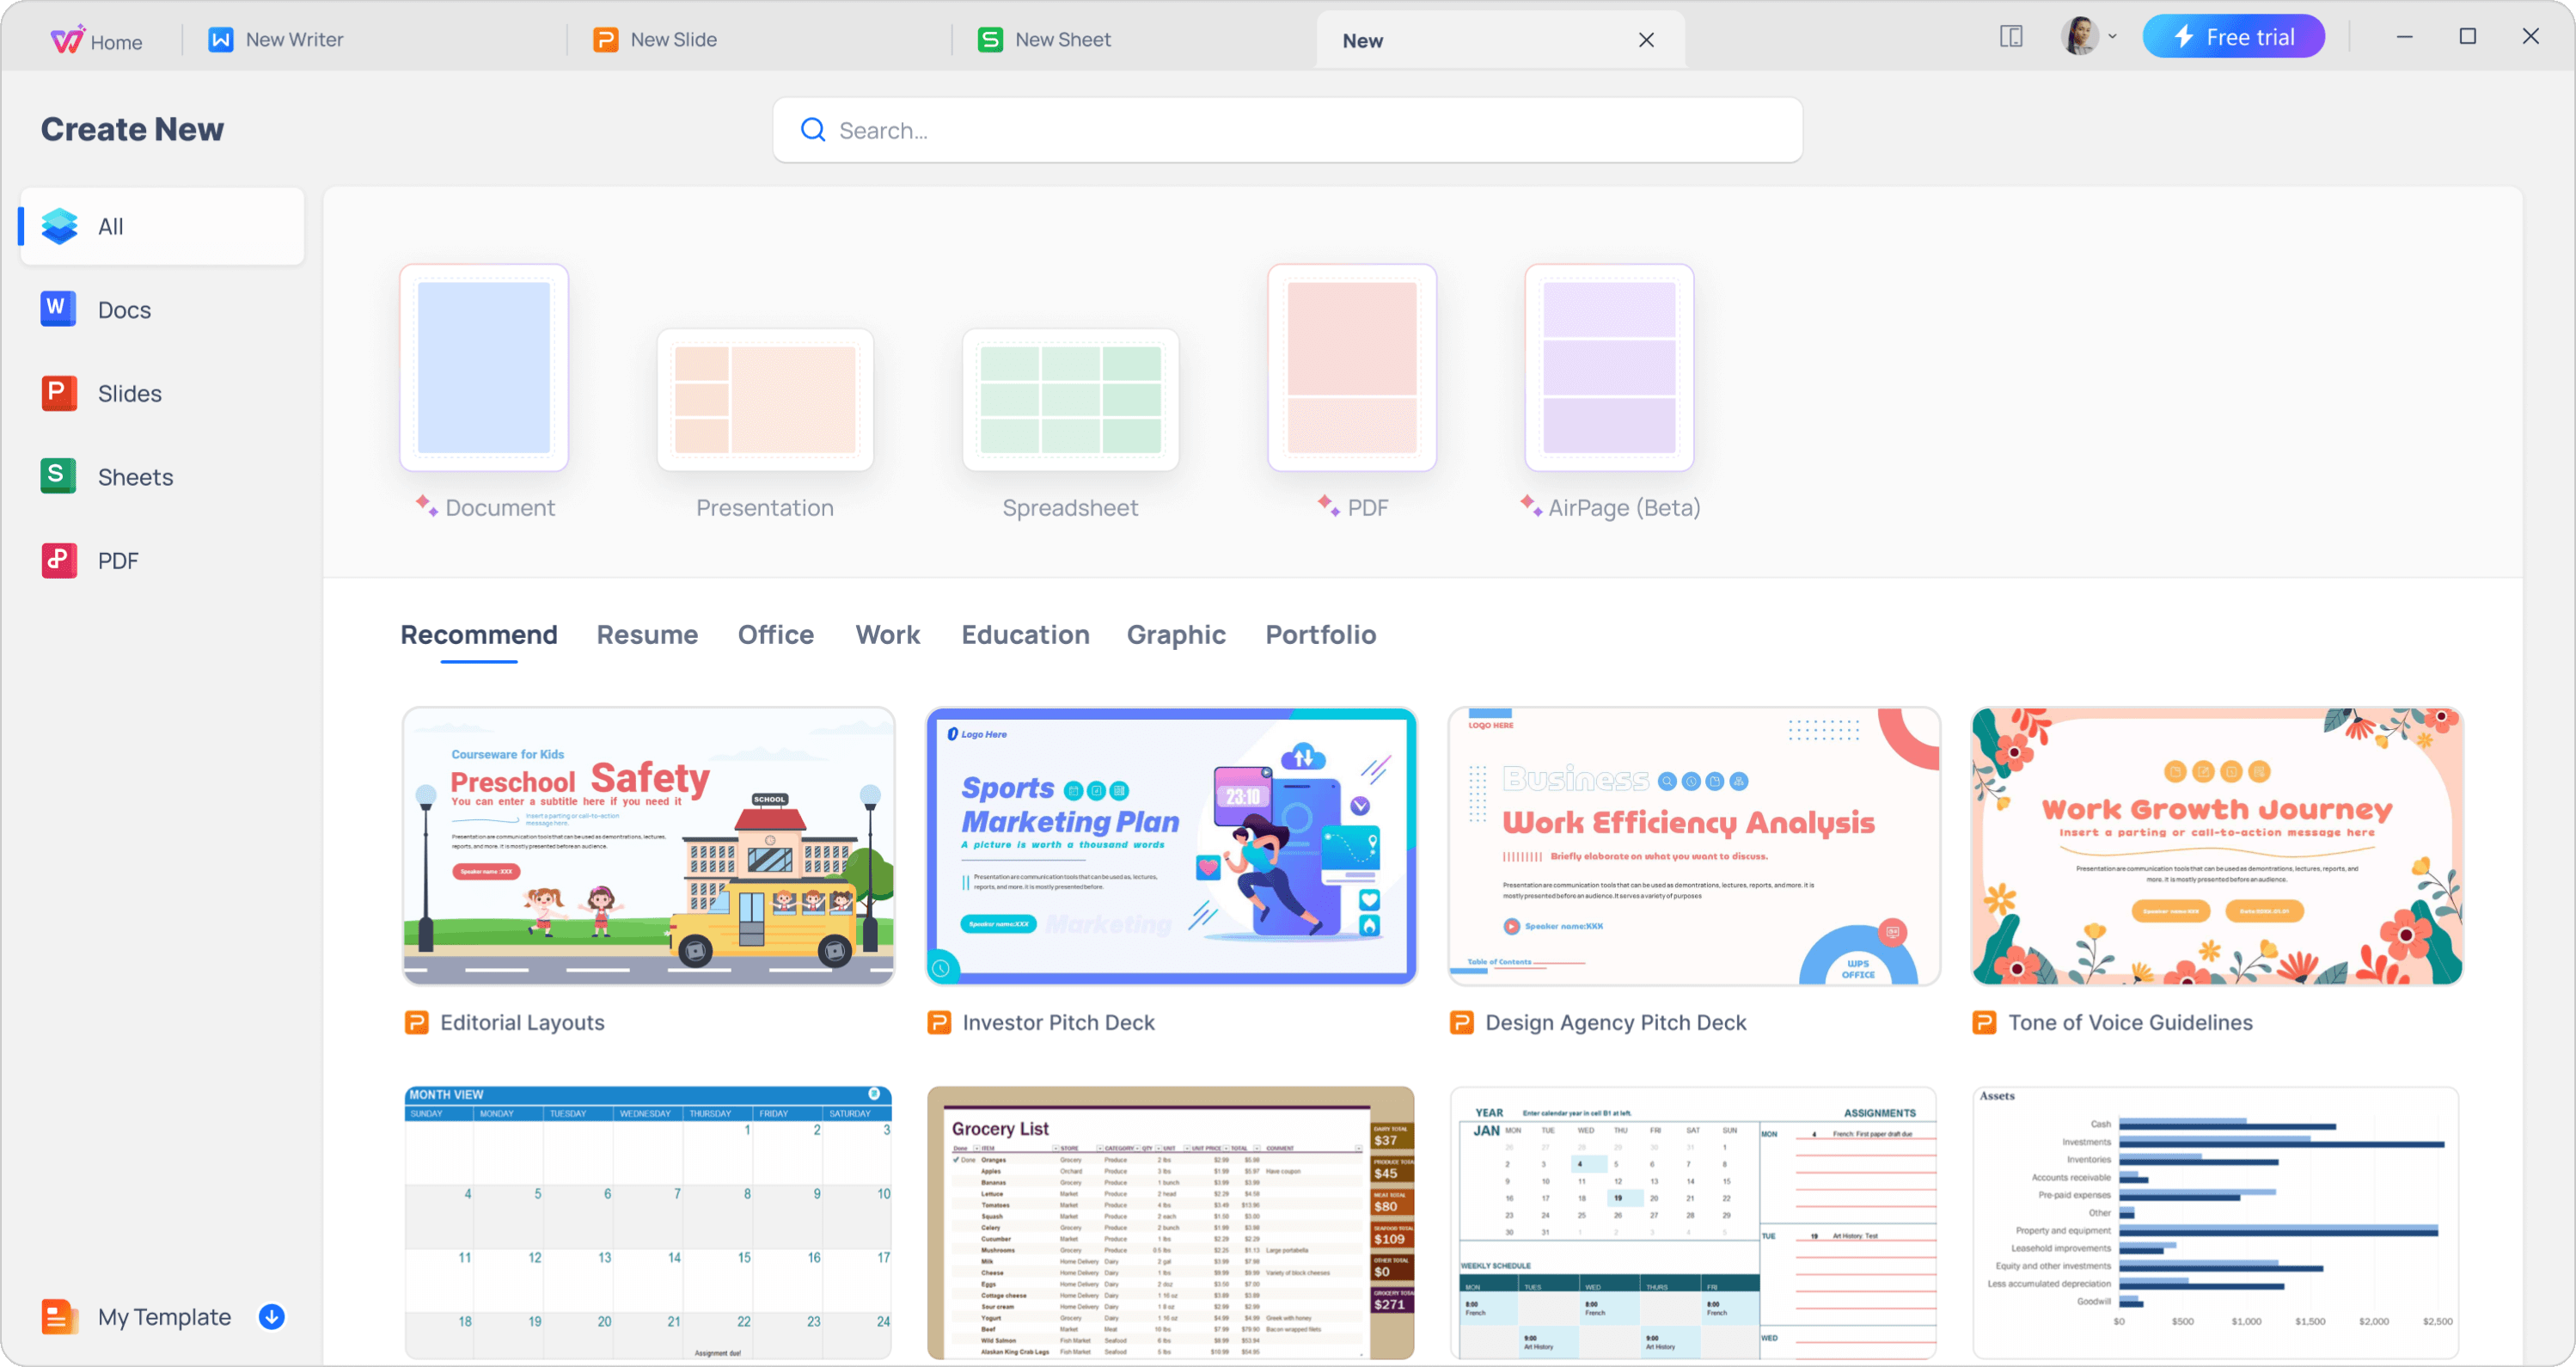Click the Docs icon in sidebar
The width and height of the screenshot is (2576, 1367).
click(58, 309)
